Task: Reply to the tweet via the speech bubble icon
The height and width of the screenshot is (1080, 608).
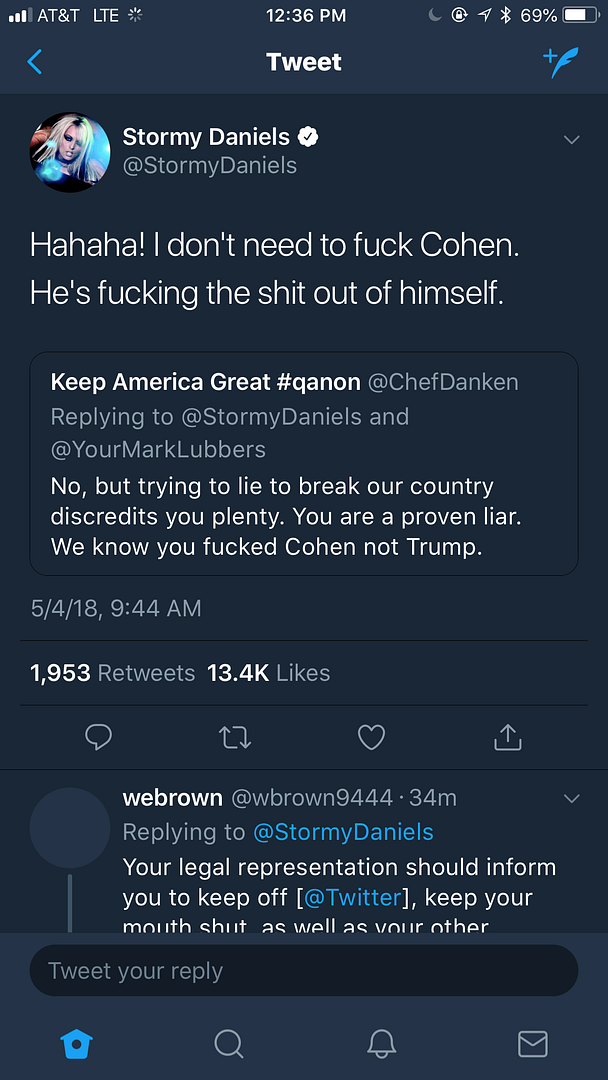Action: point(98,738)
